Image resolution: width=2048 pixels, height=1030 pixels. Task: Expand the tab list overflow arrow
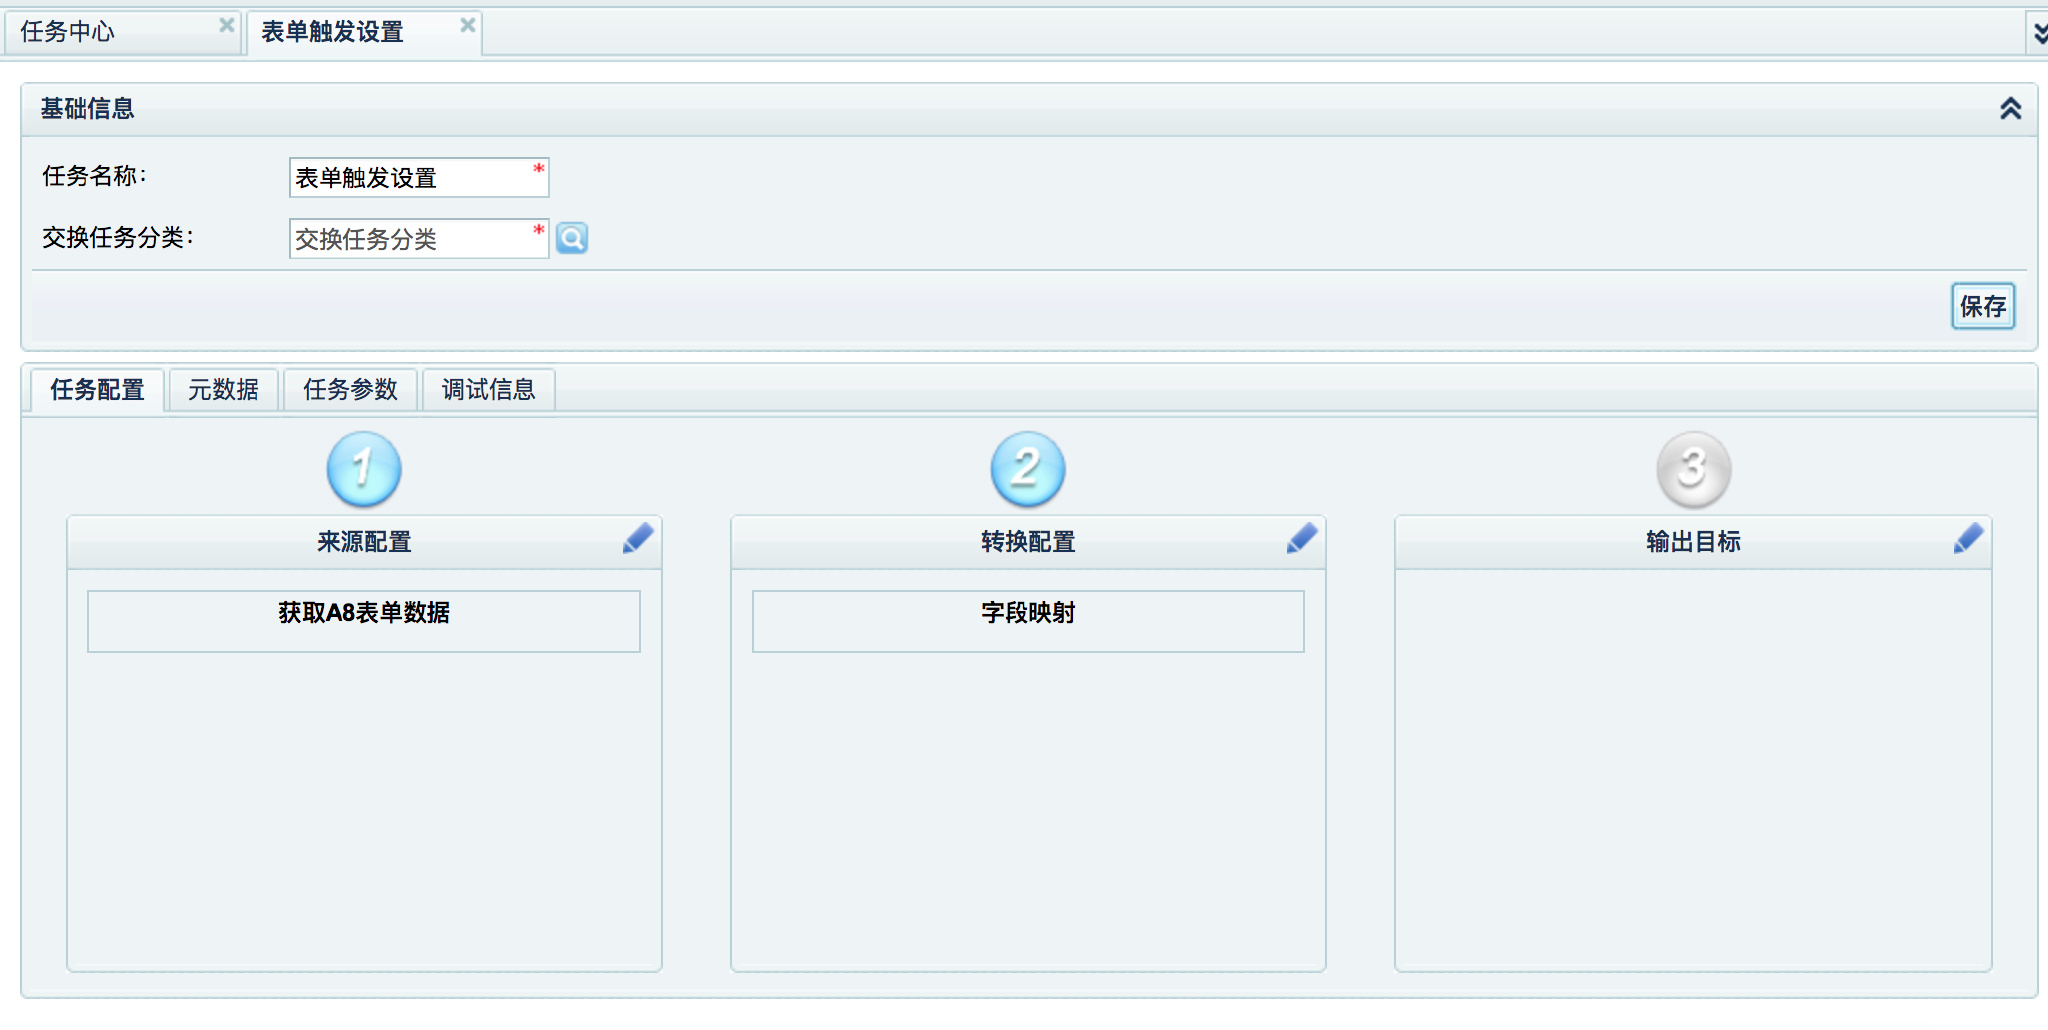pyautogui.click(x=2039, y=33)
